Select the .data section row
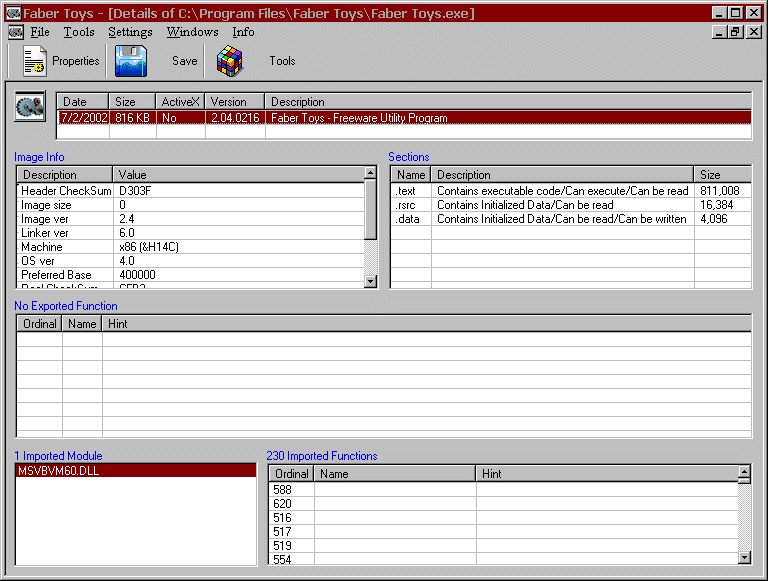Image resolution: width=768 pixels, height=581 pixels. coord(571,219)
